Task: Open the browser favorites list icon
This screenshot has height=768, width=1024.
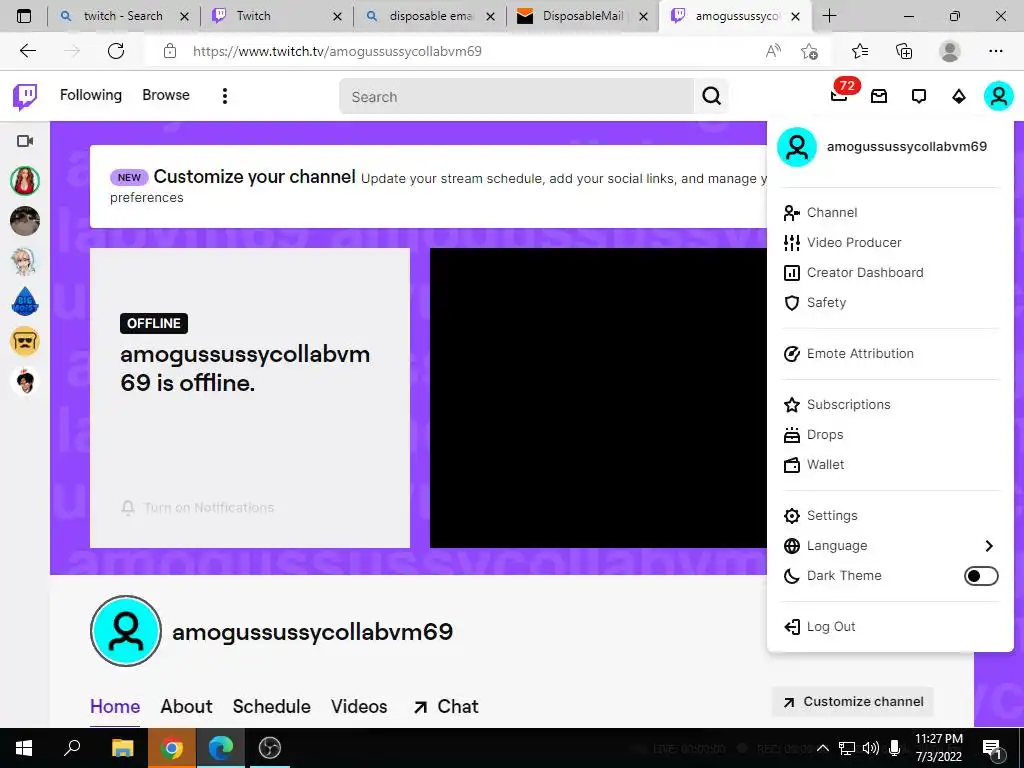Action: [x=860, y=51]
